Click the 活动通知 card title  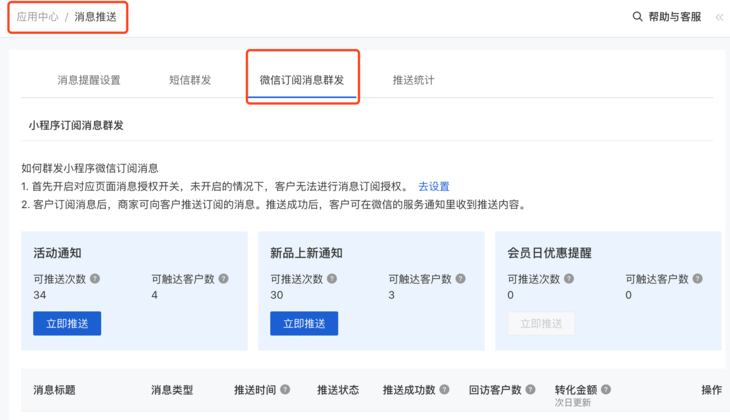(57, 253)
